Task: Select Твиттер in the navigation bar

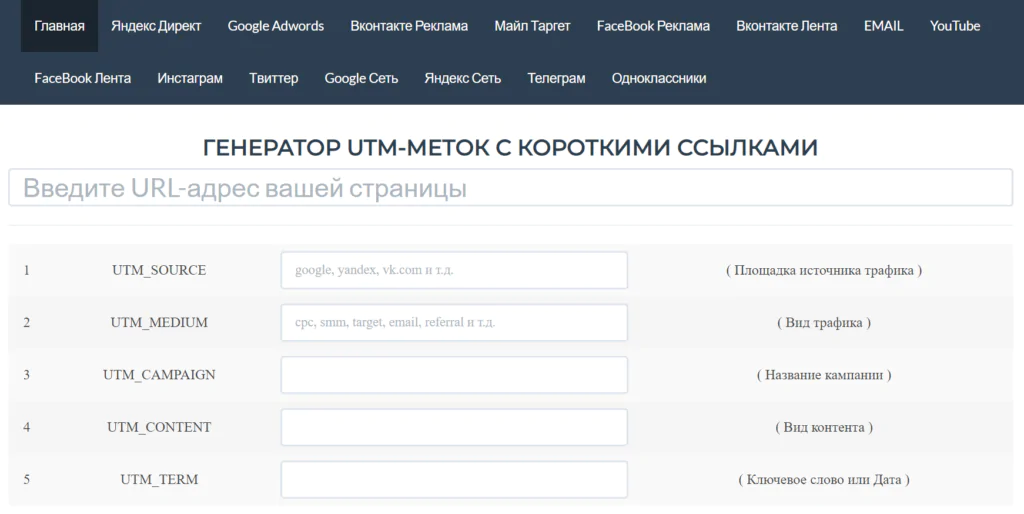Action: click(x=274, y=78)
